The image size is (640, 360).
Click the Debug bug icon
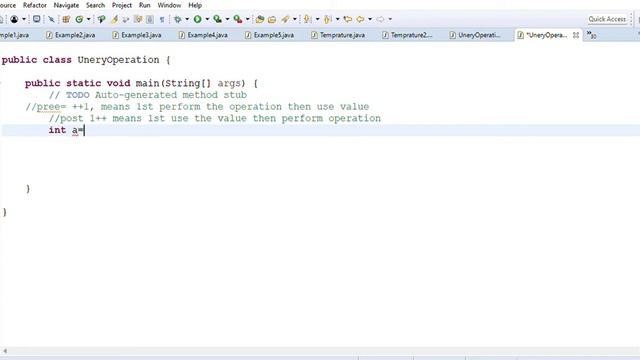pyautogui.click(x=178, y=19)
